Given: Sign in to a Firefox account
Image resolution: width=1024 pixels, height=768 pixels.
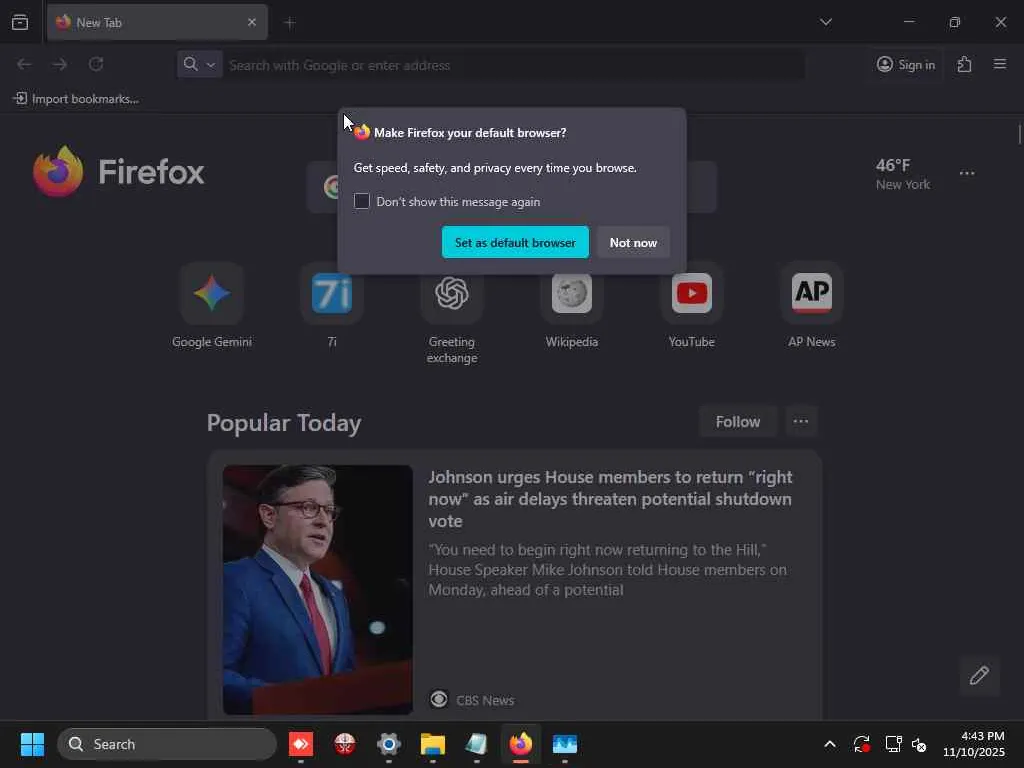Looking at the screenshot, I should tap(906, 65).
